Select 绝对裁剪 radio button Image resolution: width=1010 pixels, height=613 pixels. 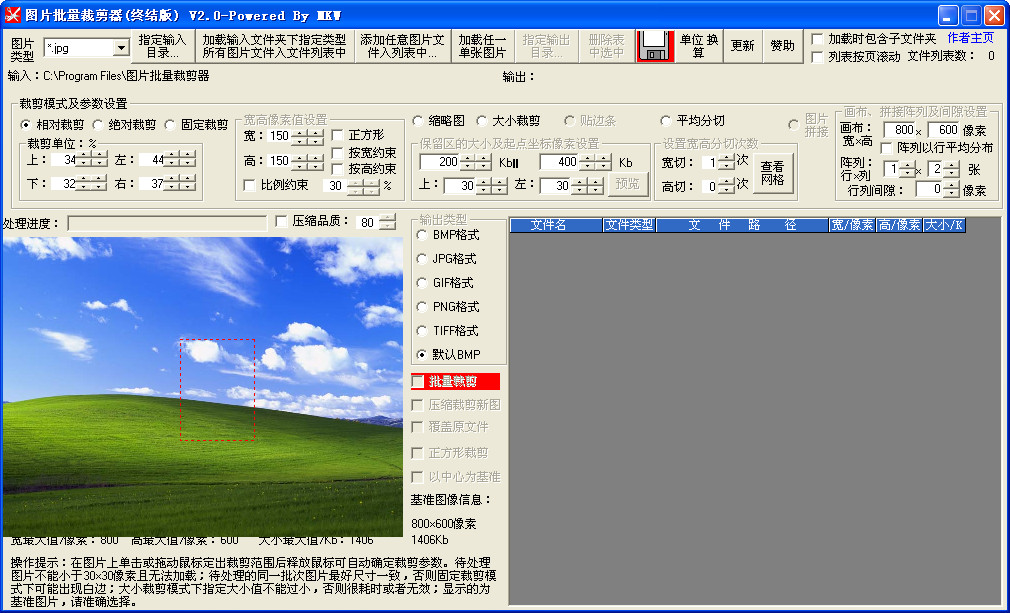(98, 124)
